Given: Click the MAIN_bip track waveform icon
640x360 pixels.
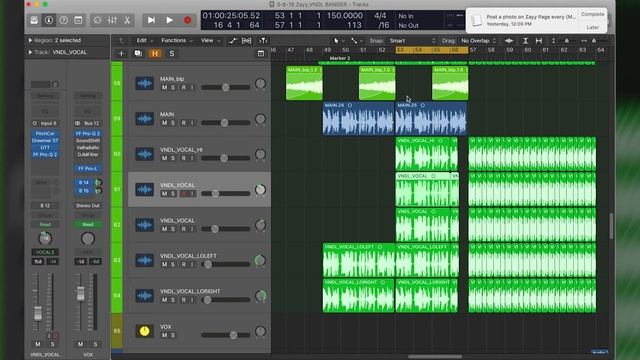Looking at the screenshot, I should point(144,83).
